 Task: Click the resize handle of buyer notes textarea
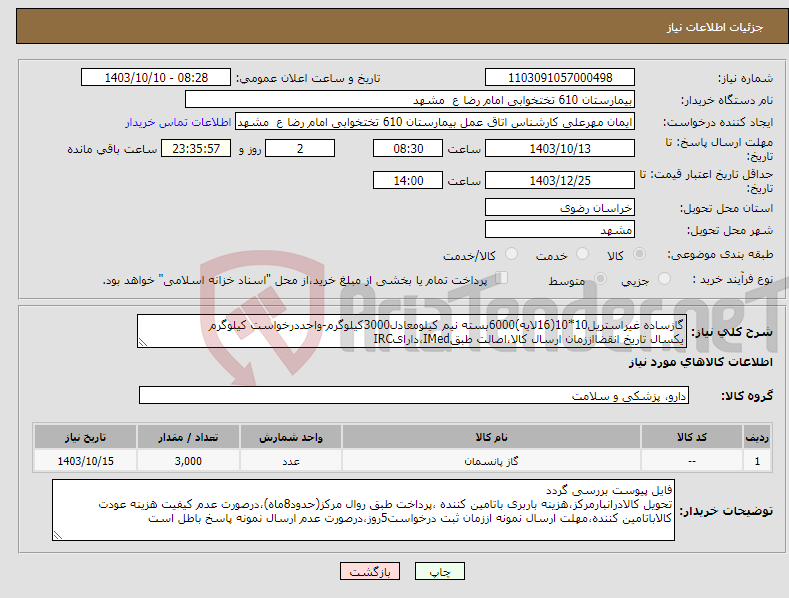[58, 536]
